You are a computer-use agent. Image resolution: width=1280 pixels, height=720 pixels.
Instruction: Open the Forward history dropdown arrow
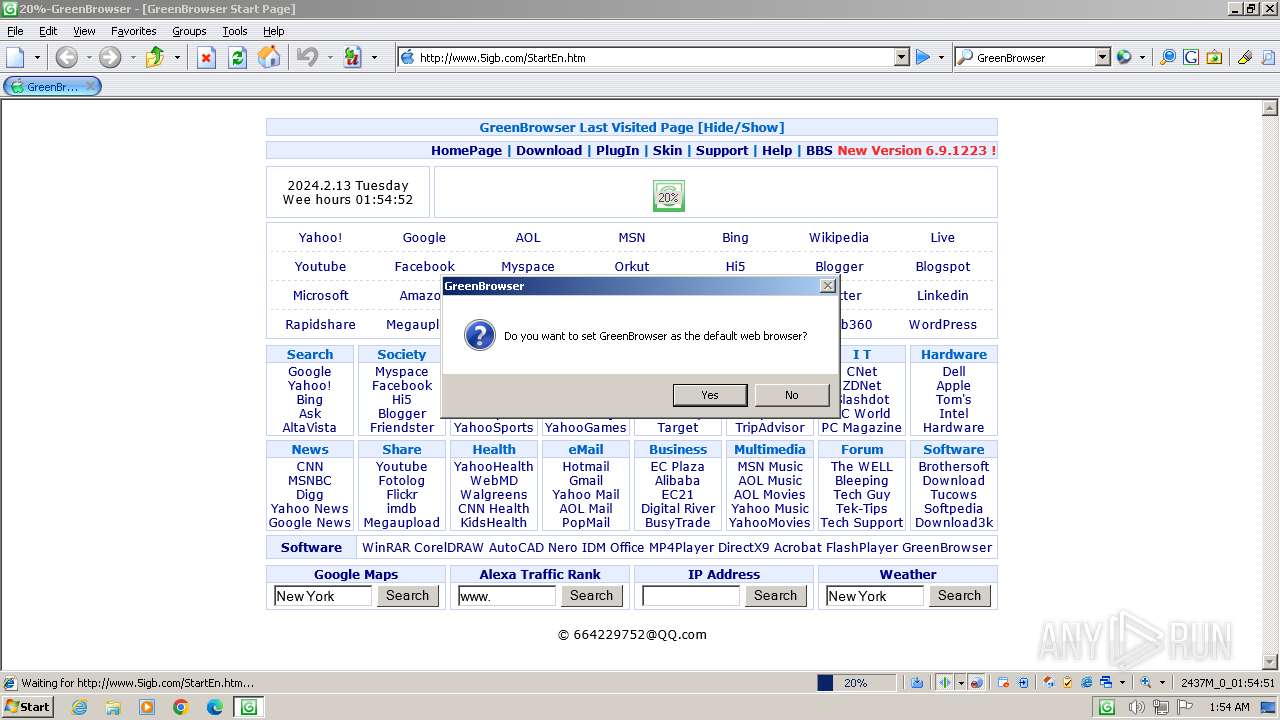[132, 57]
